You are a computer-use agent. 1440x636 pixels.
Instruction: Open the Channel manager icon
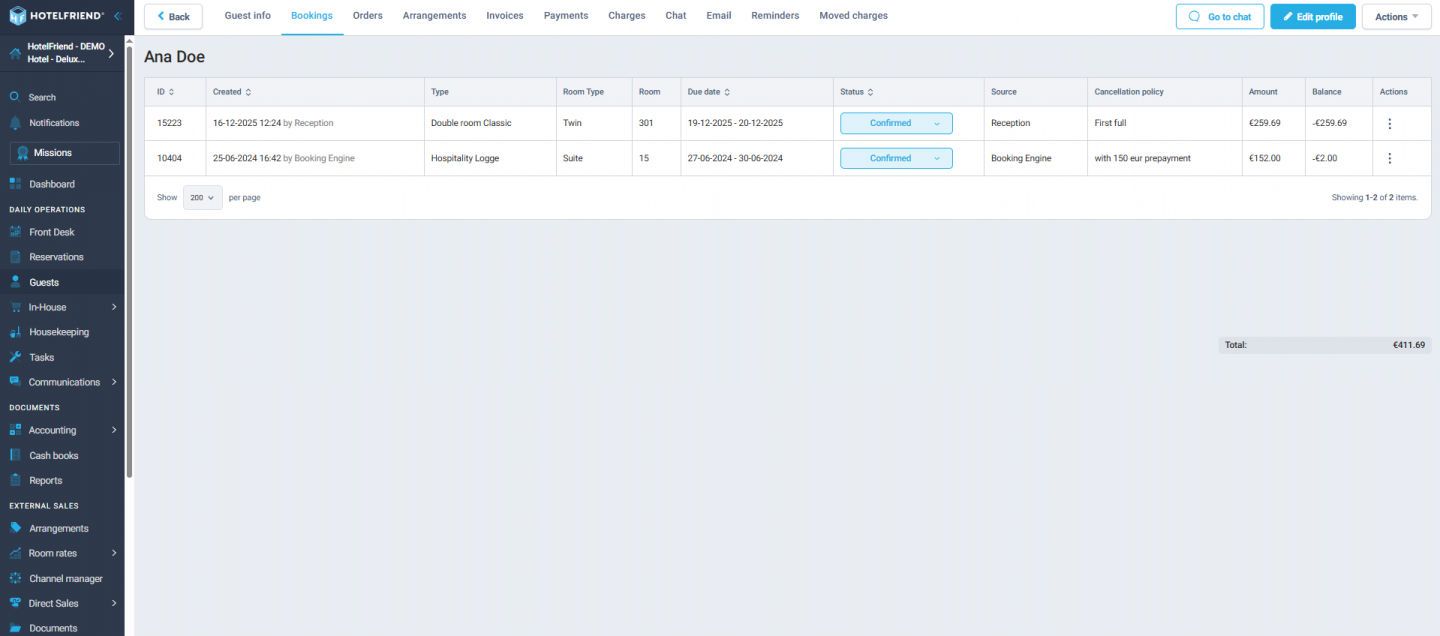(x=15, y=578)
